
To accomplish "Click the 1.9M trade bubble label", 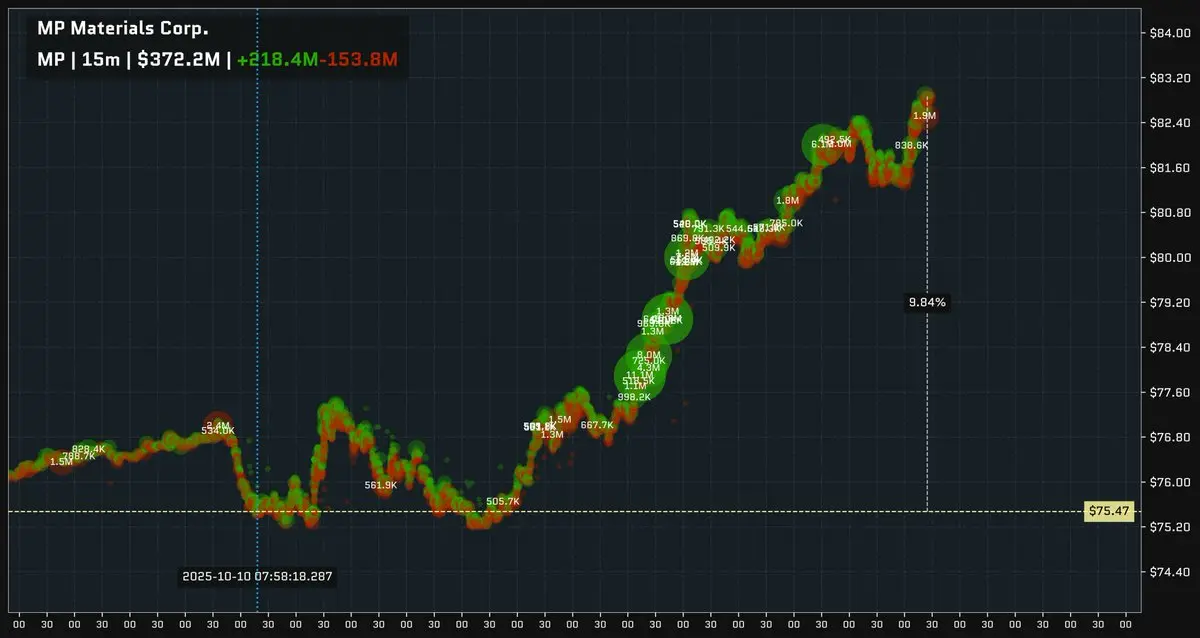I will tap(925, 116).
